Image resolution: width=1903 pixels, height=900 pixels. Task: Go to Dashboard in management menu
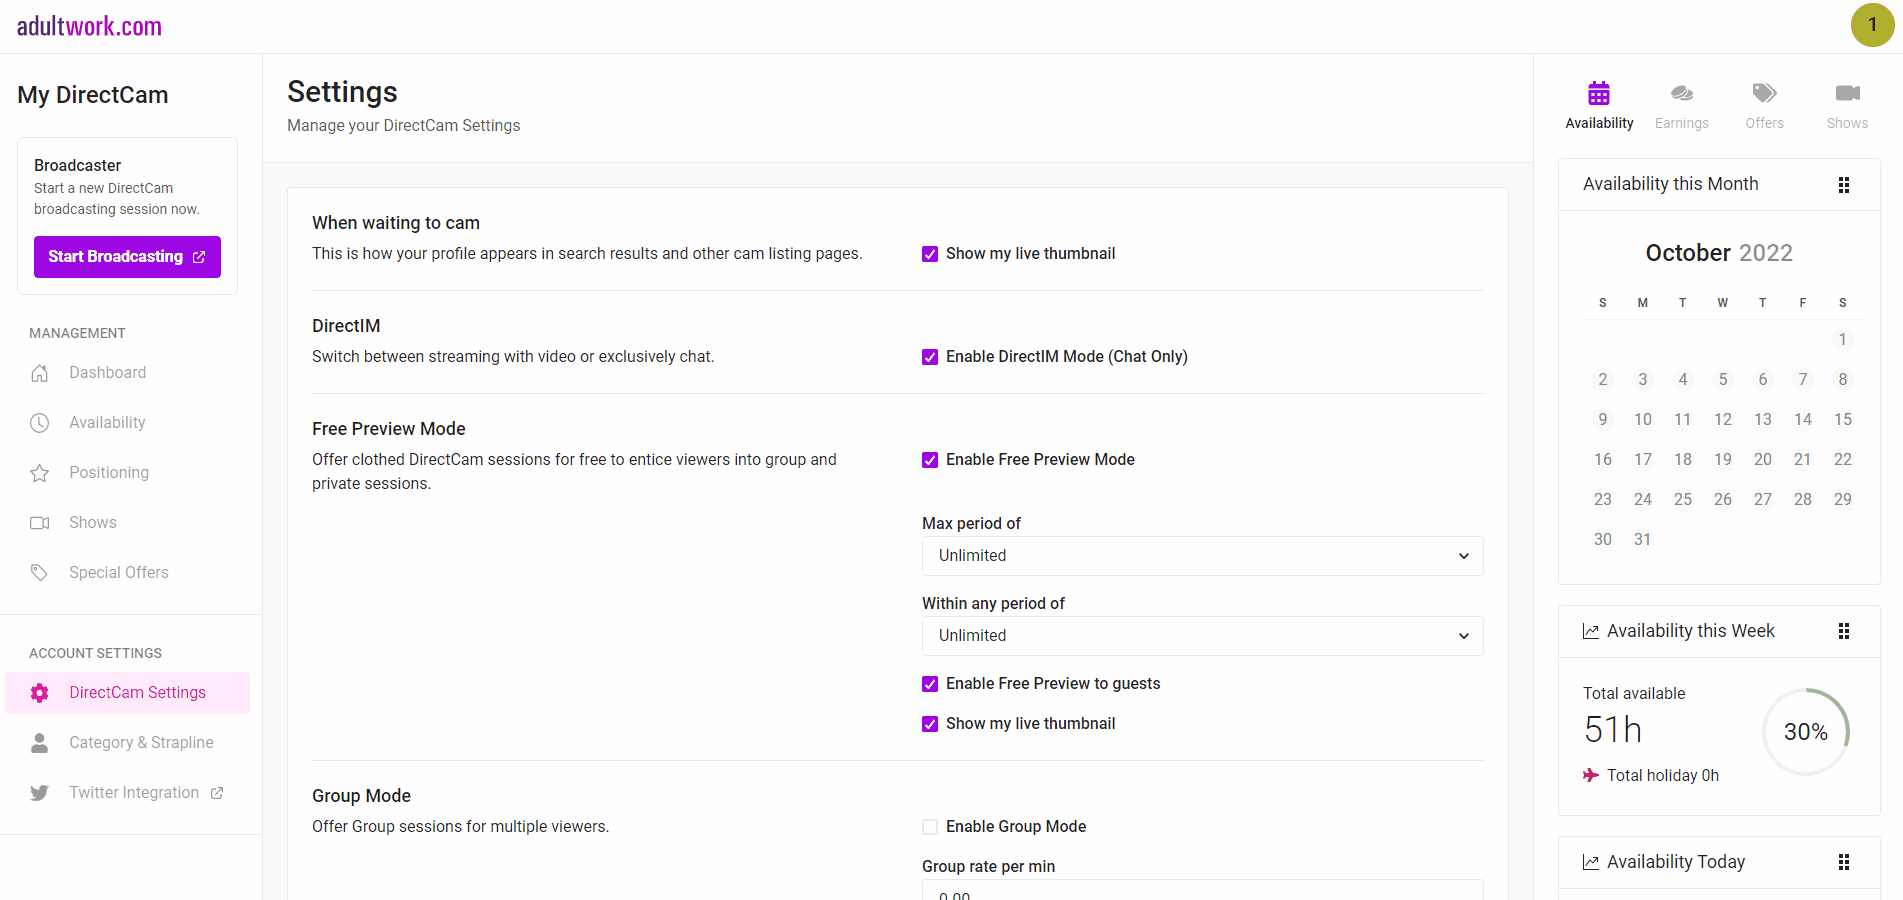(107, 373)
